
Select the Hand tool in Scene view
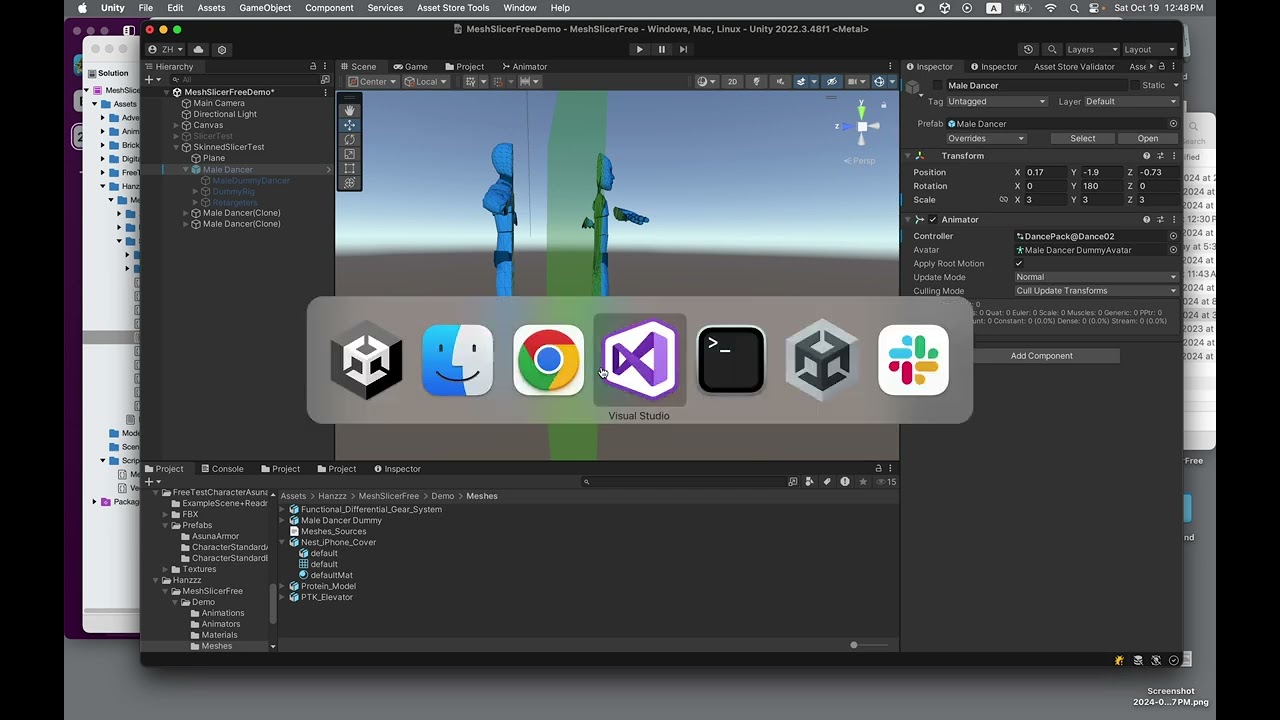pos(349,111)
